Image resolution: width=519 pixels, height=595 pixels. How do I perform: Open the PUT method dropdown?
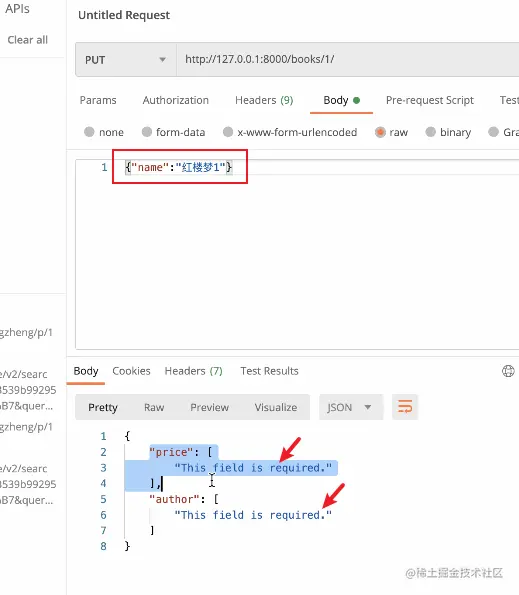[x=126, y=60]
